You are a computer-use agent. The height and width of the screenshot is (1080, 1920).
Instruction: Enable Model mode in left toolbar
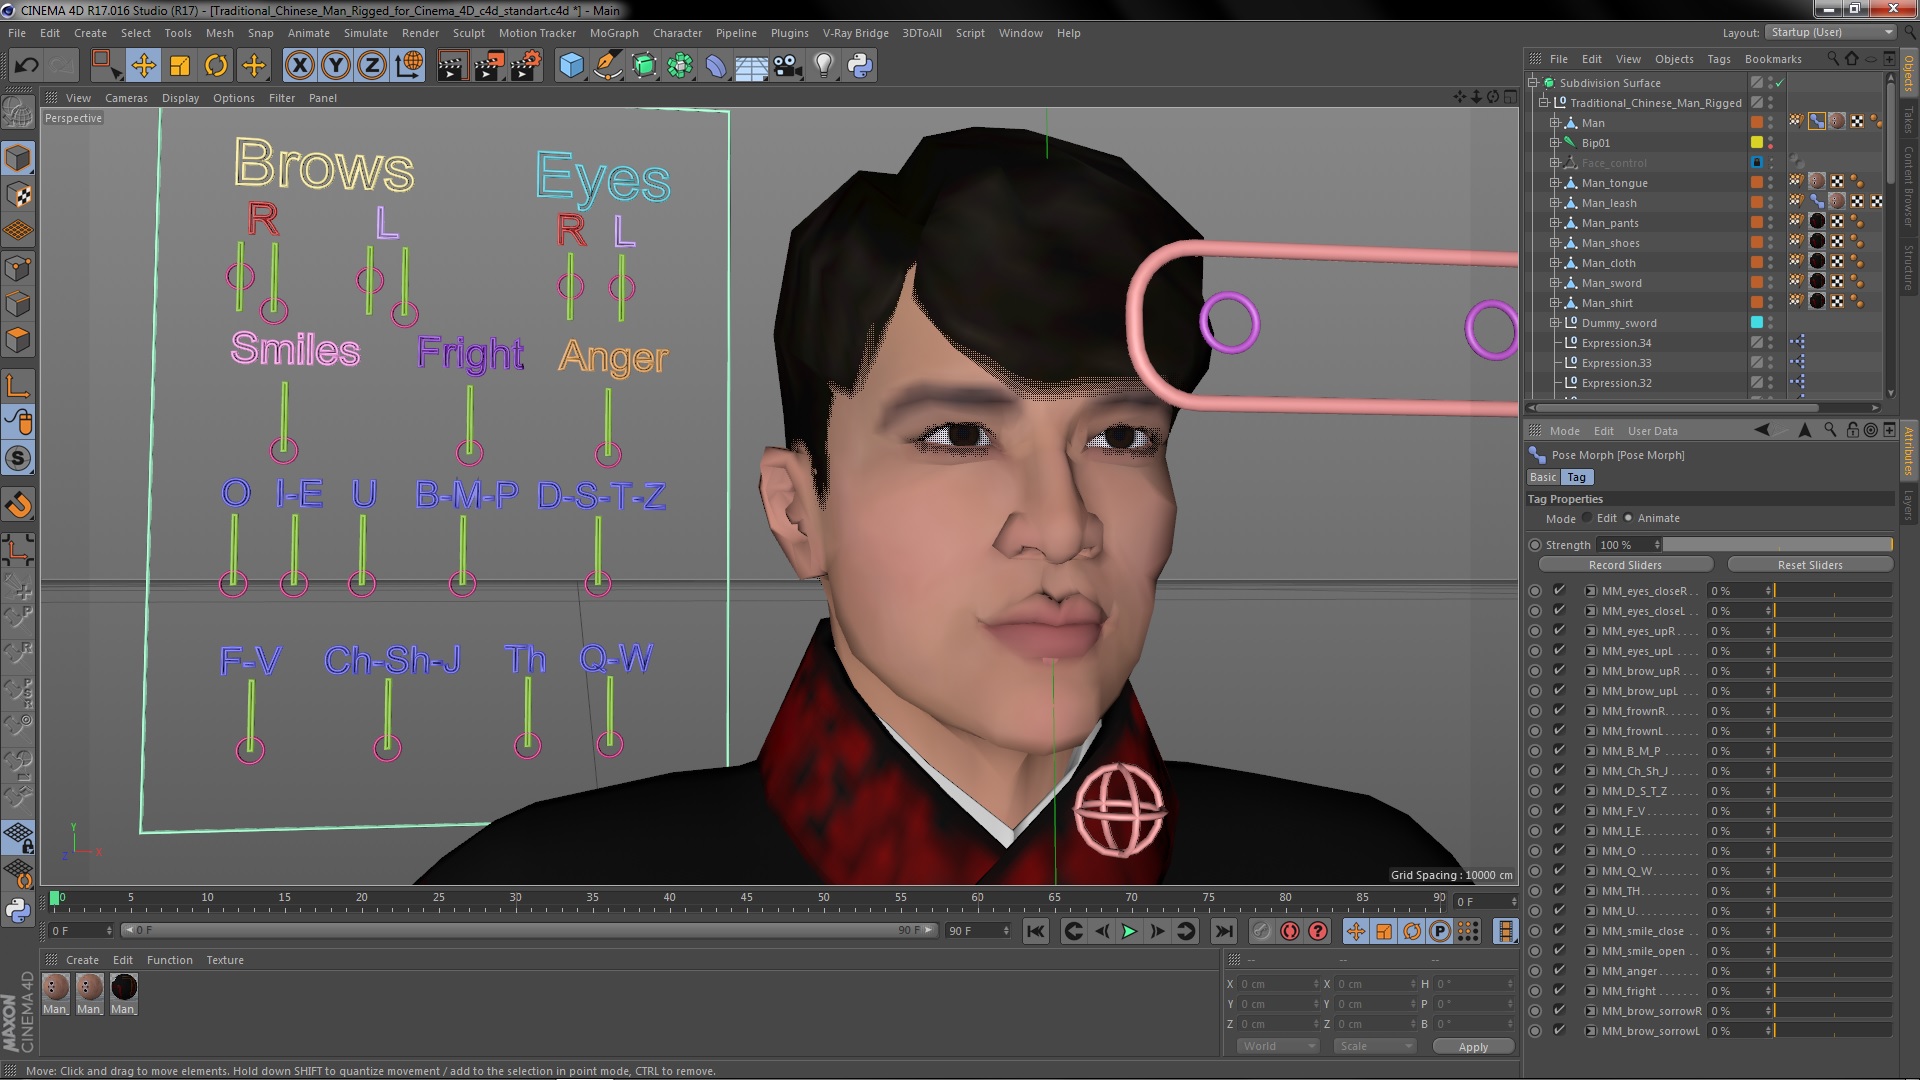click(18, 158)
